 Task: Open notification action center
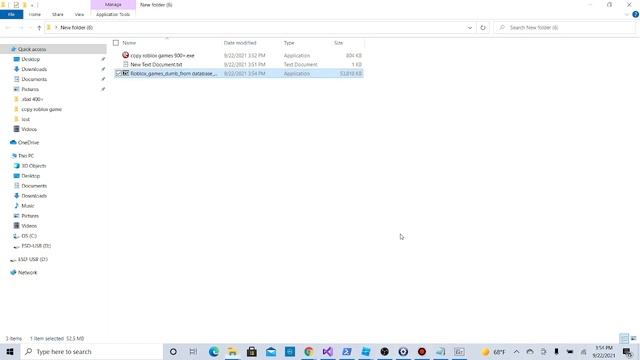(627, 352)
